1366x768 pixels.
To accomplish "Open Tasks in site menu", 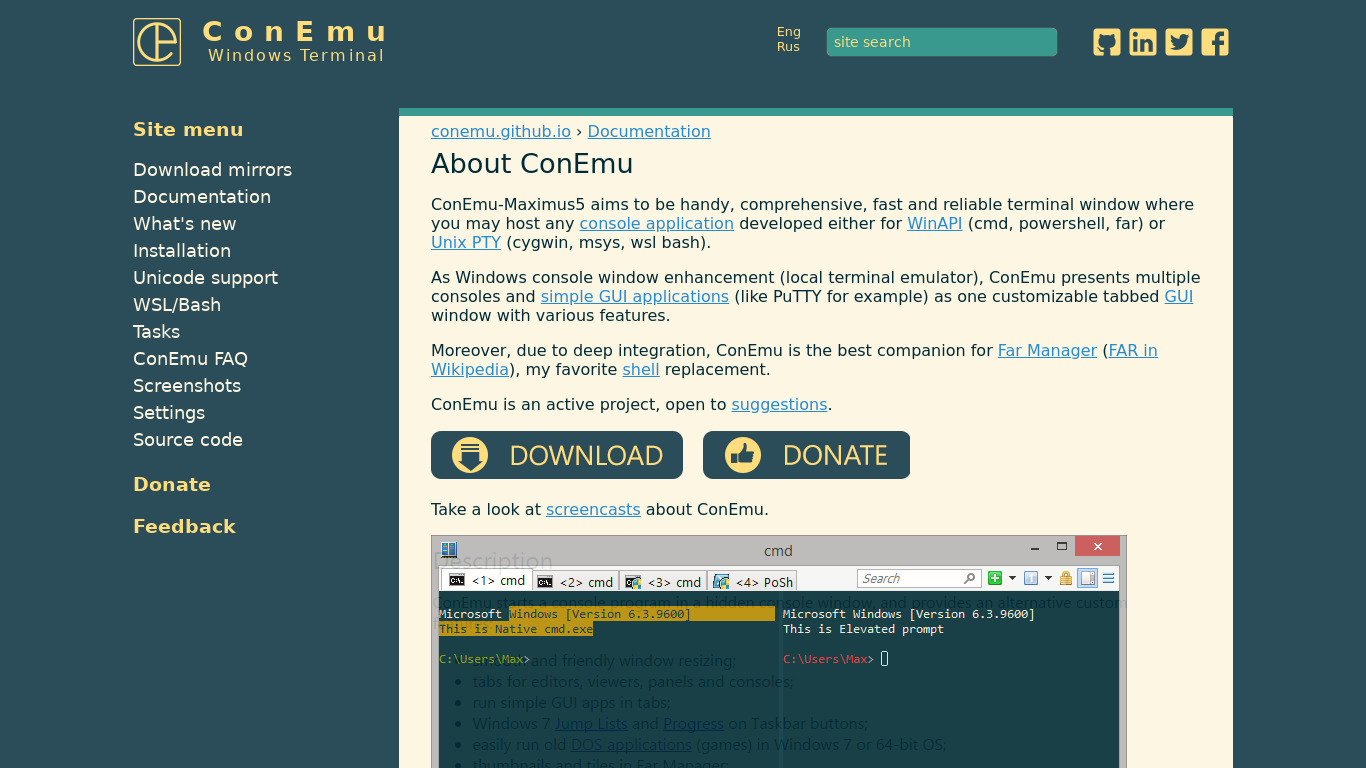I will pos(157,332).
